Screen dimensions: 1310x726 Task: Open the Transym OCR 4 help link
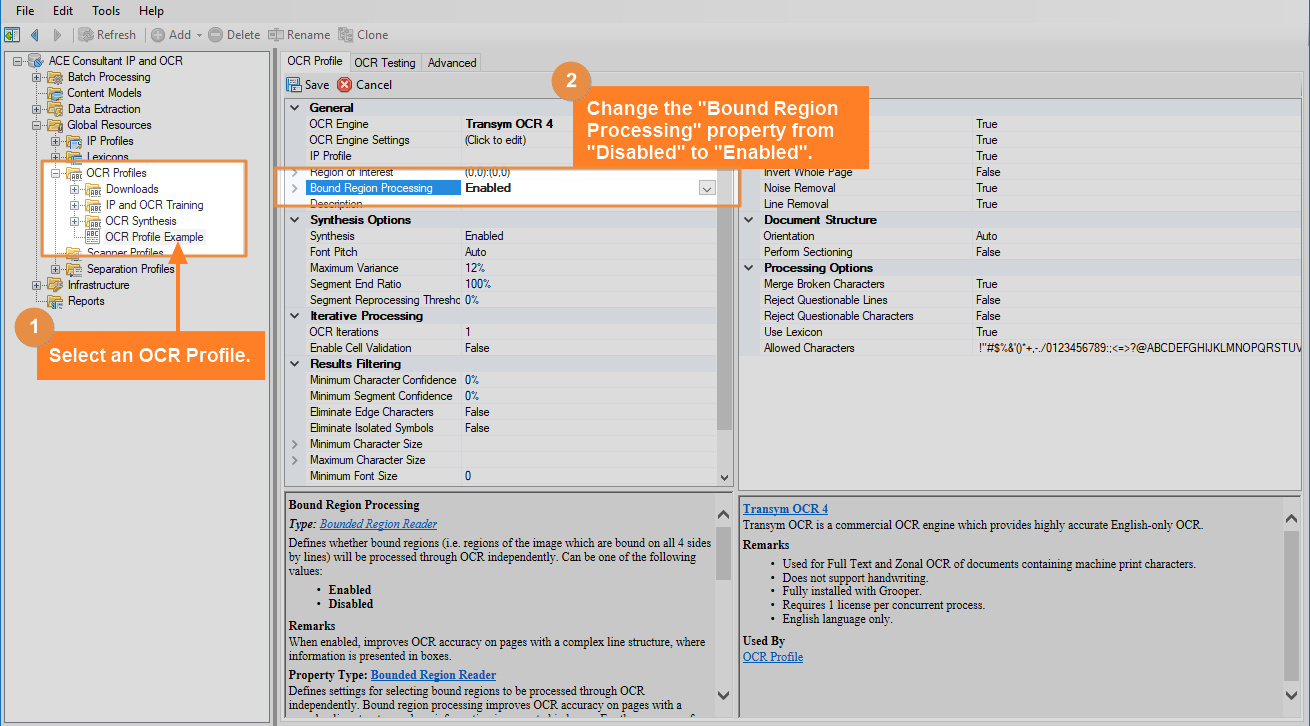click(x=785, y=509)
